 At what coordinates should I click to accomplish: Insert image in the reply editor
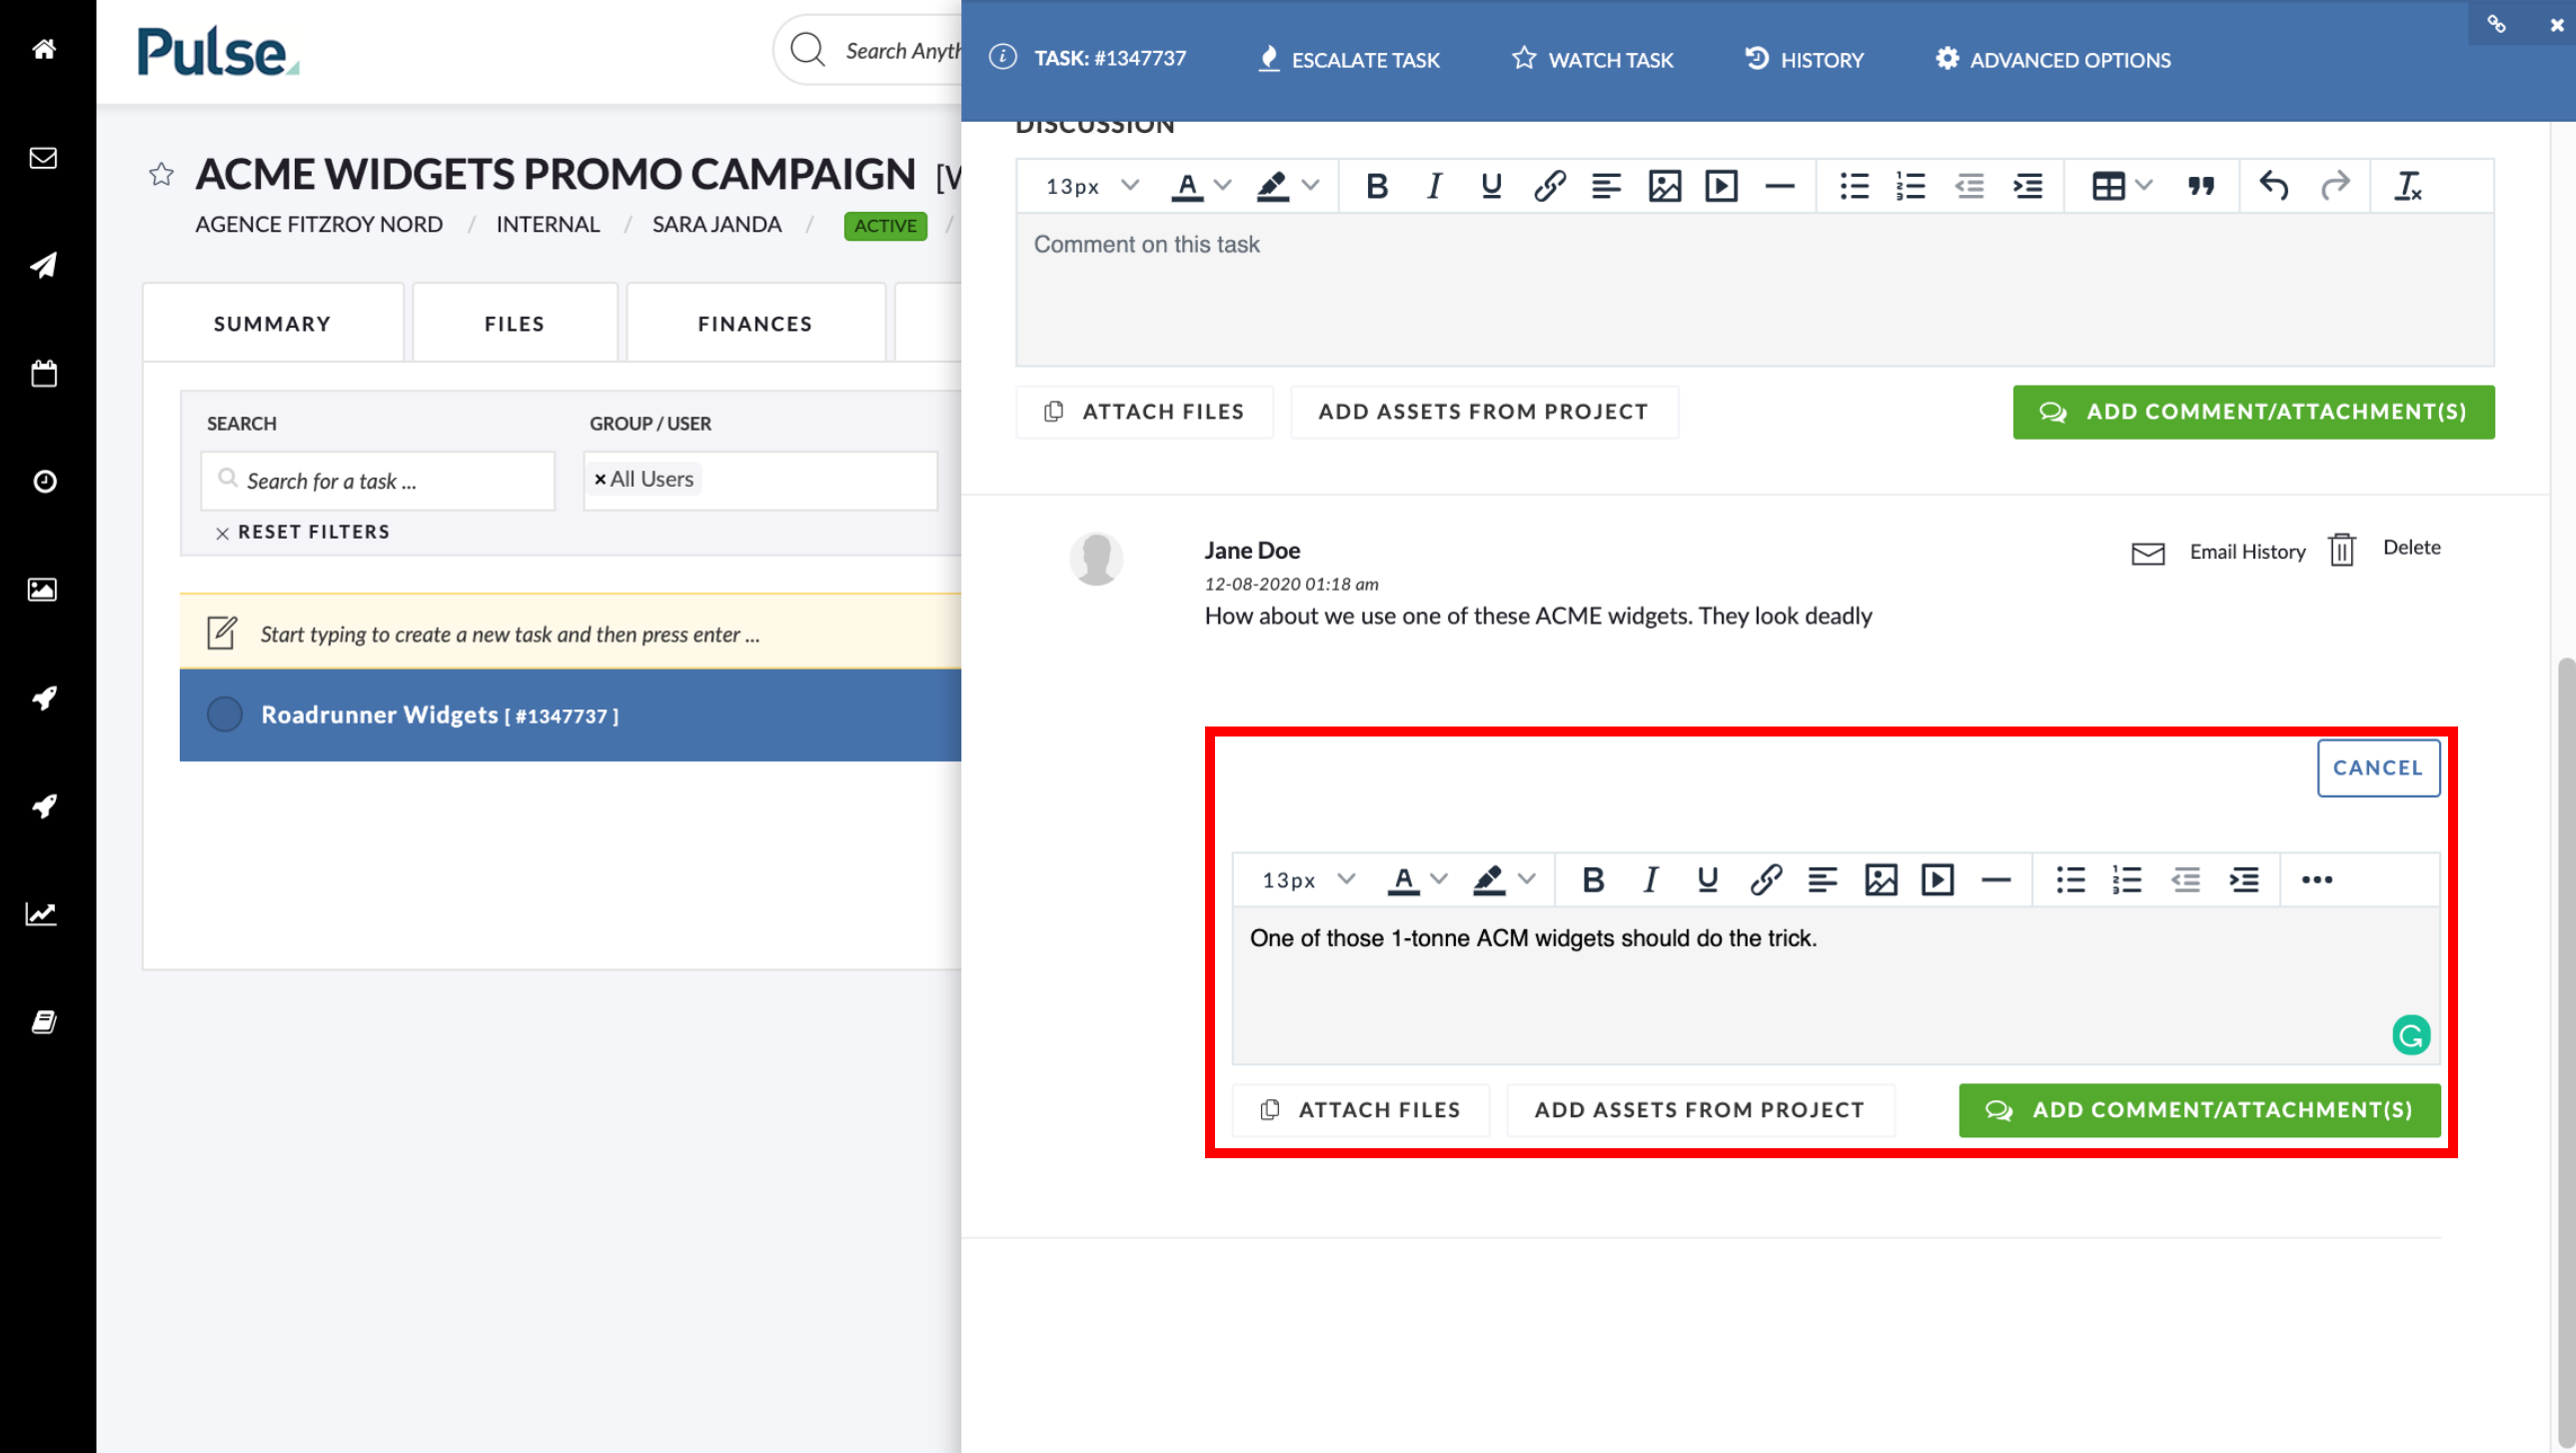click(1880, 880)
